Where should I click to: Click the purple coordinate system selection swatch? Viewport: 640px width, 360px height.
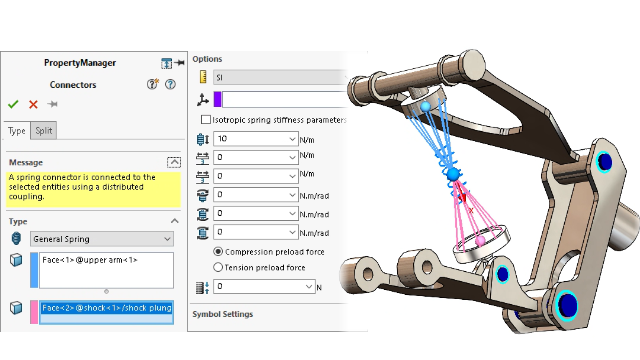tap(218, 100)
